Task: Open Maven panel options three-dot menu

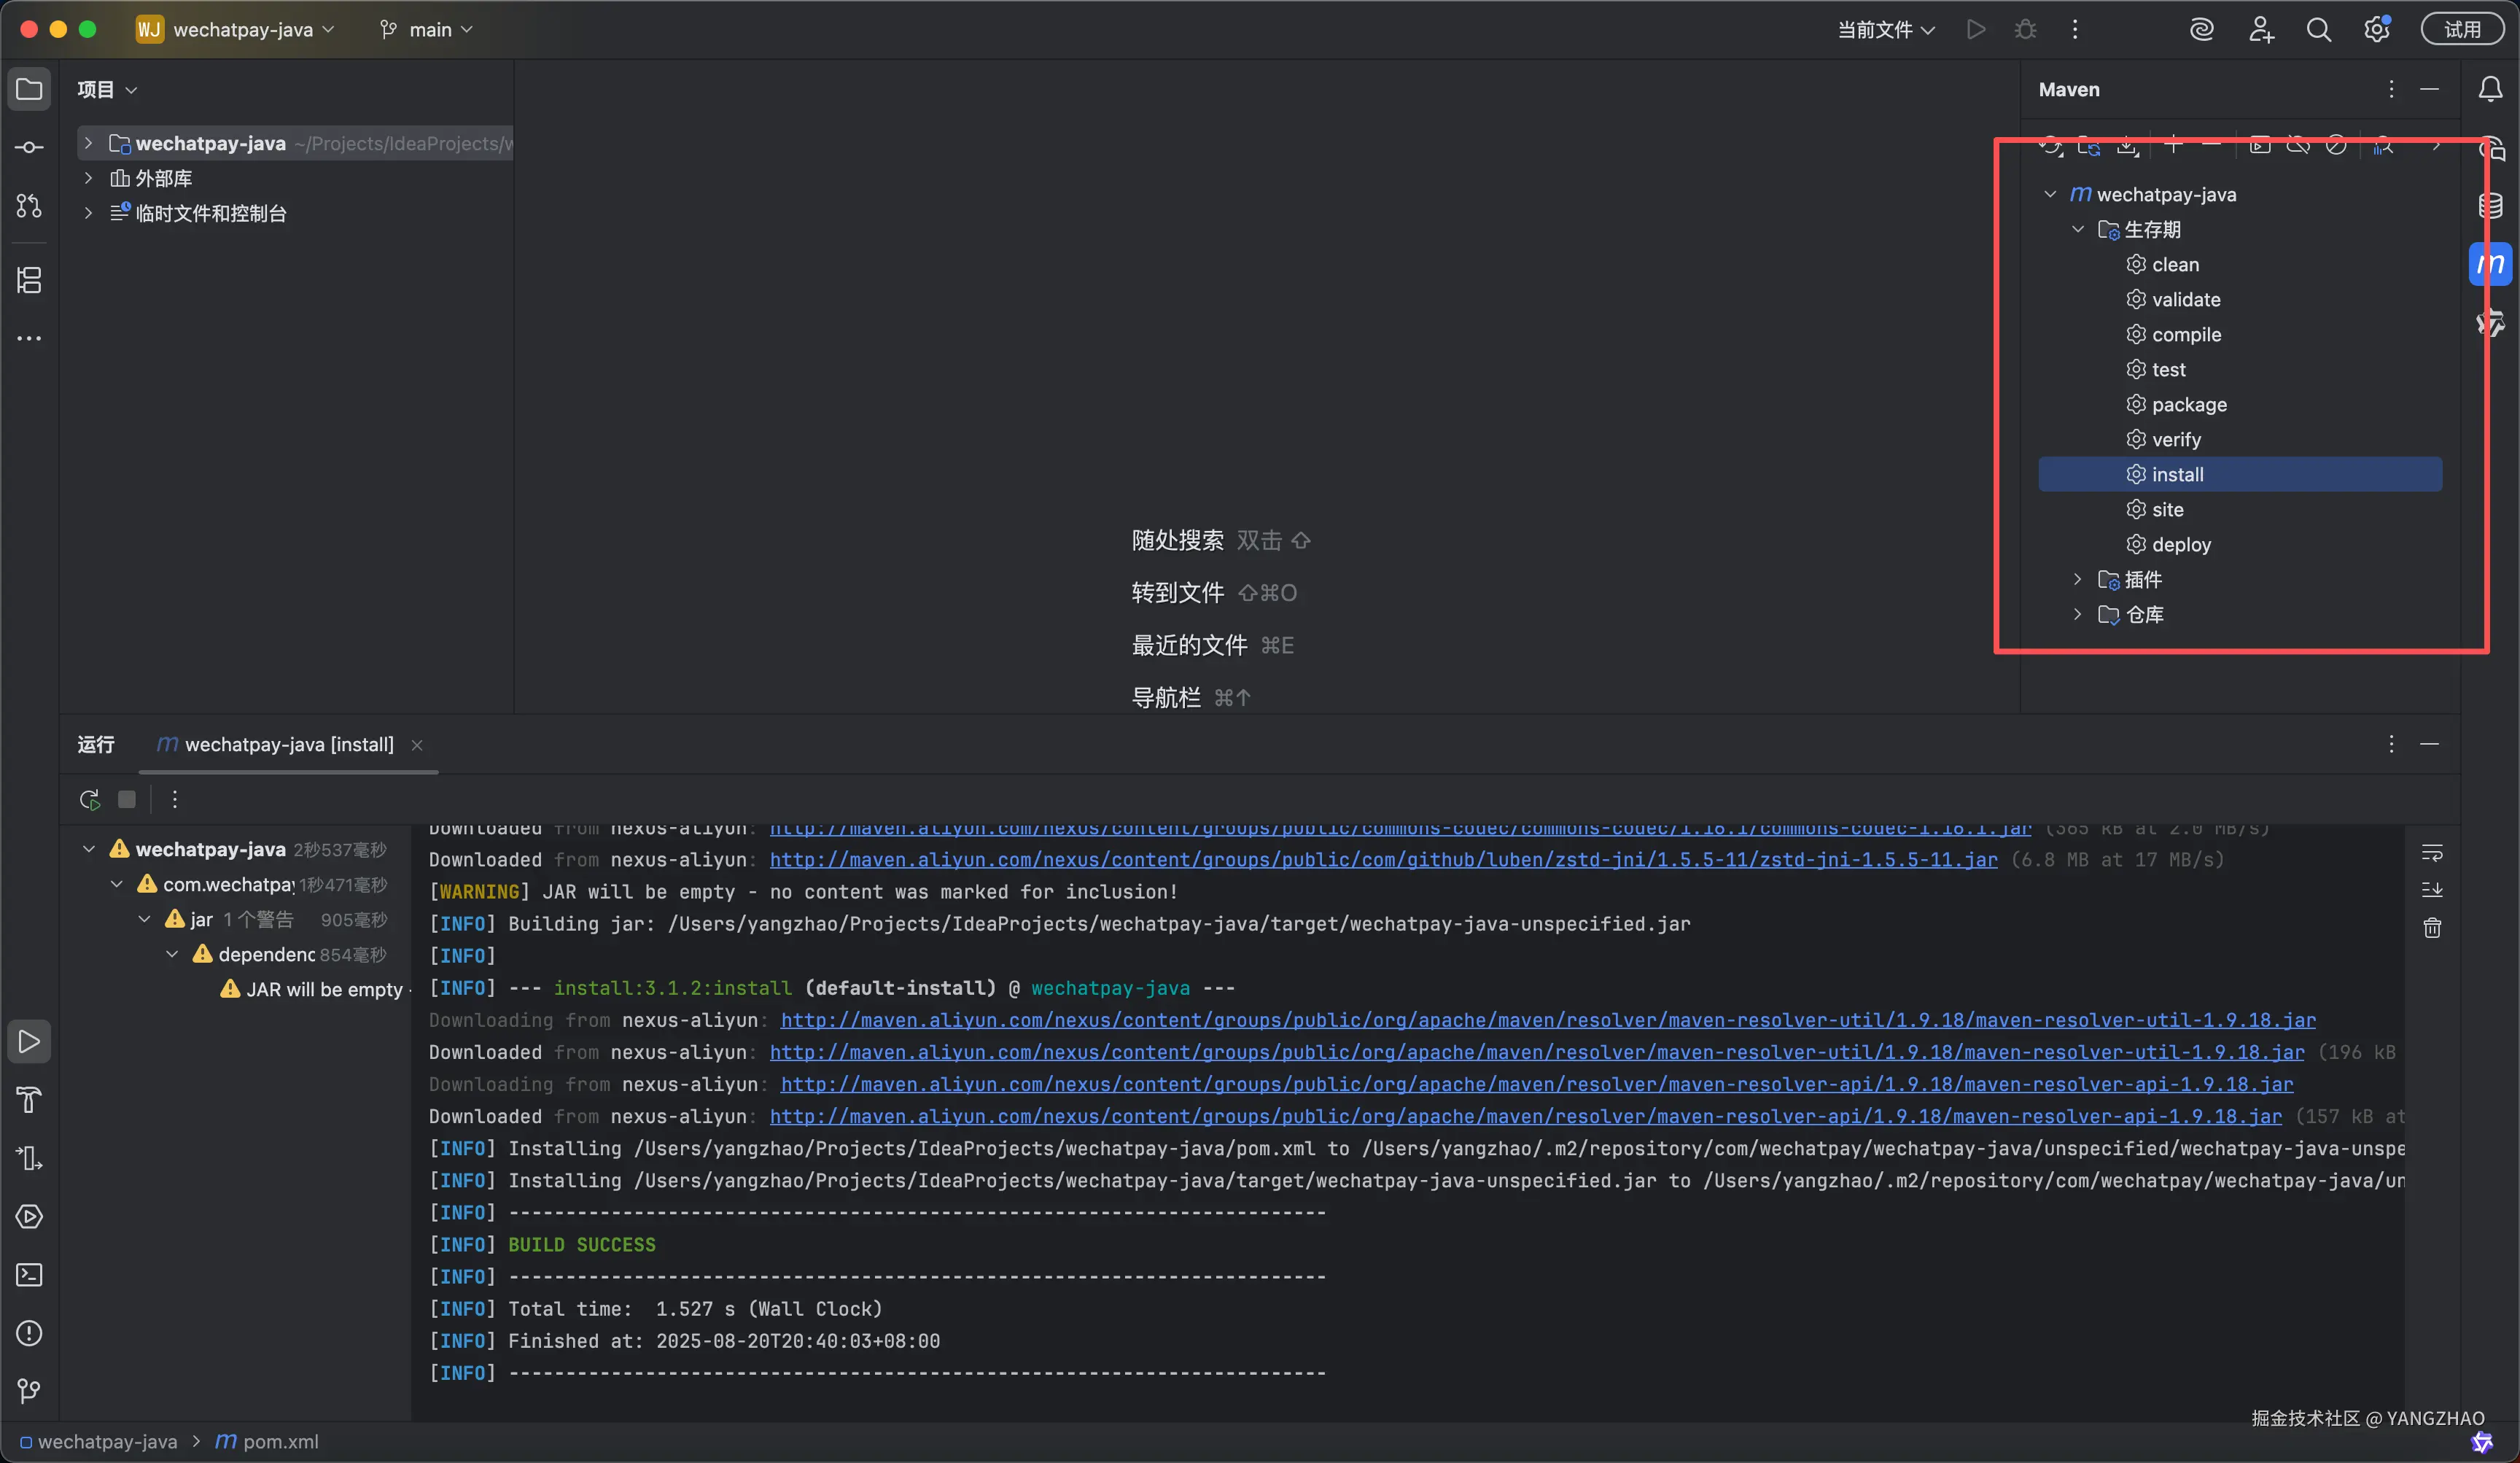Action: coord(2391,89)
